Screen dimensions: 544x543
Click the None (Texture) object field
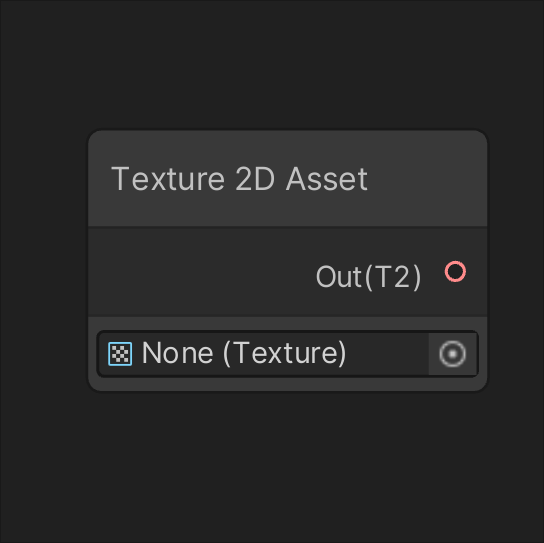(288, 354)
